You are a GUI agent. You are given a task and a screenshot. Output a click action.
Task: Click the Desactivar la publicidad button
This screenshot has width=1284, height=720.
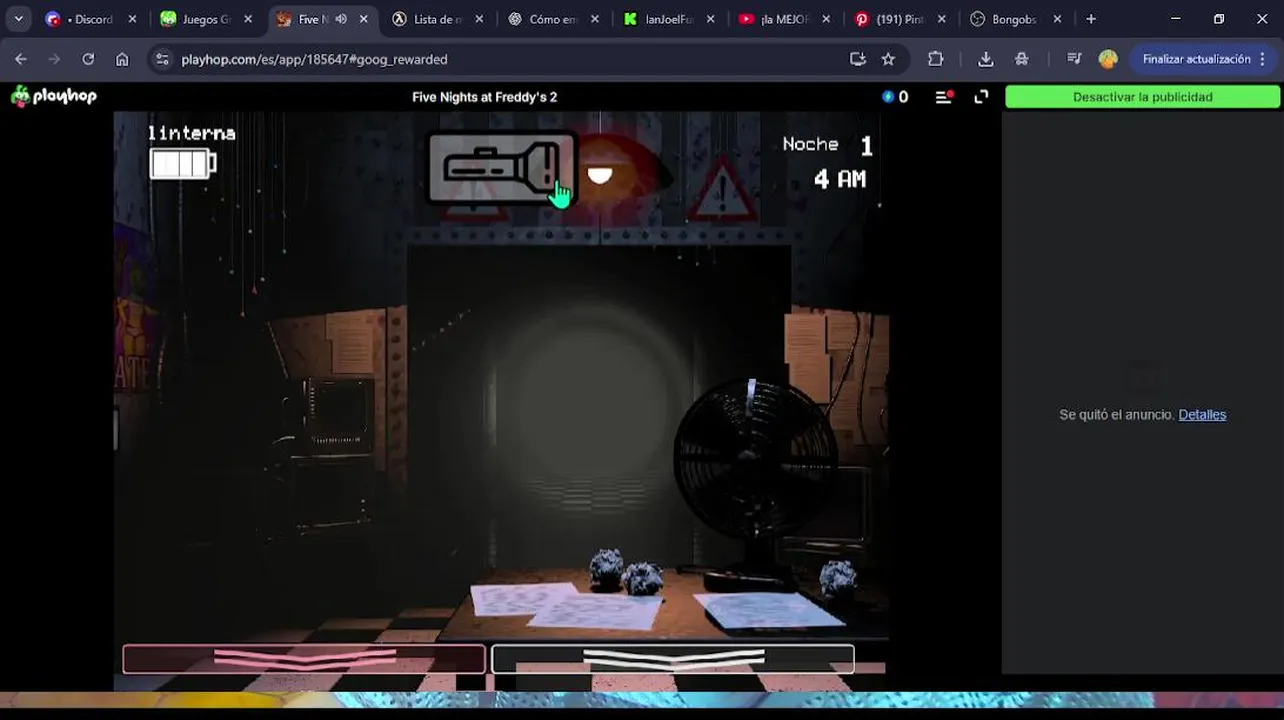click(1142, 97)
